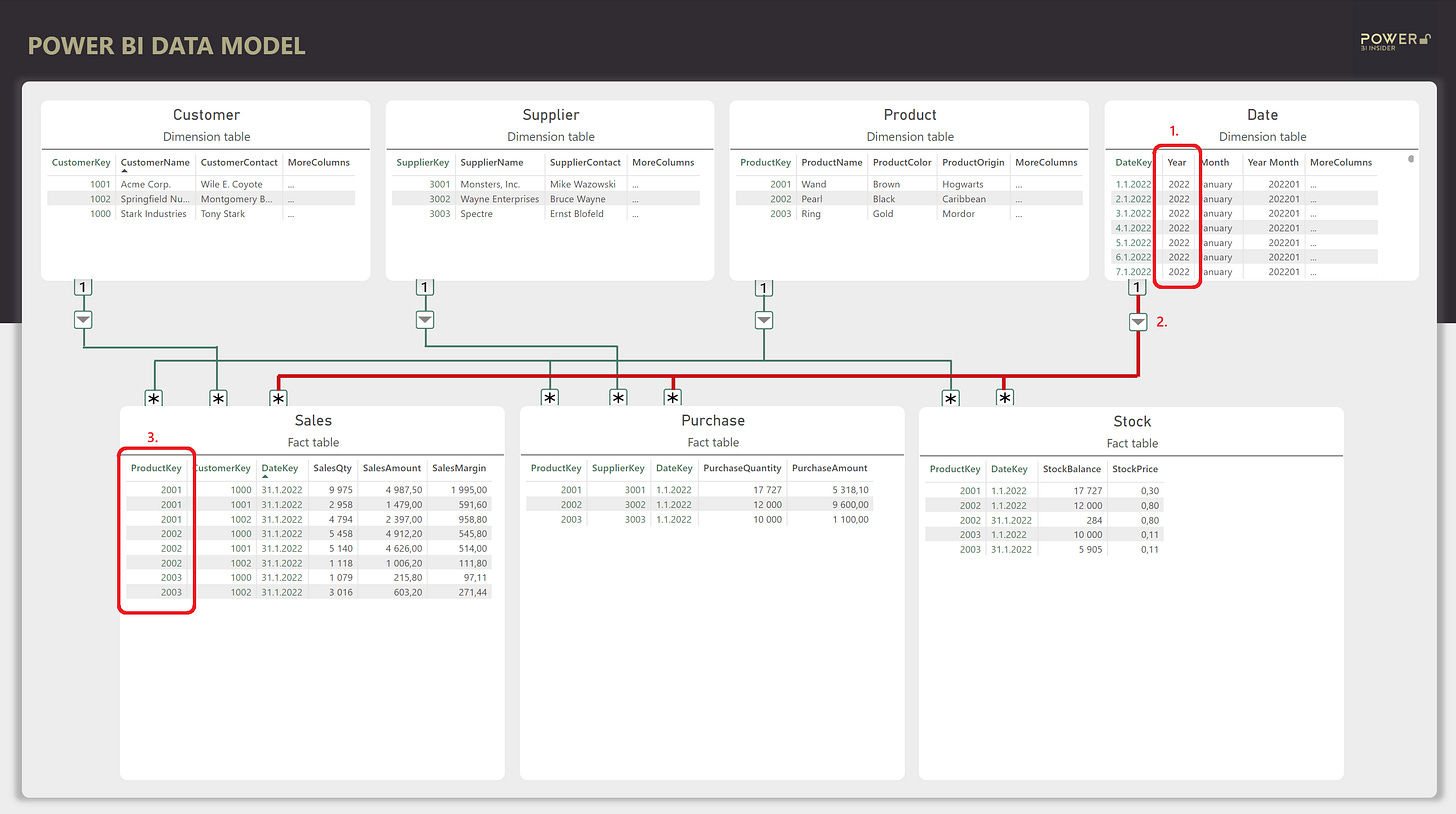The image size is (1456, 814).
Task: Click PurchaseQuantity column header
Action: tap(741, 468)
